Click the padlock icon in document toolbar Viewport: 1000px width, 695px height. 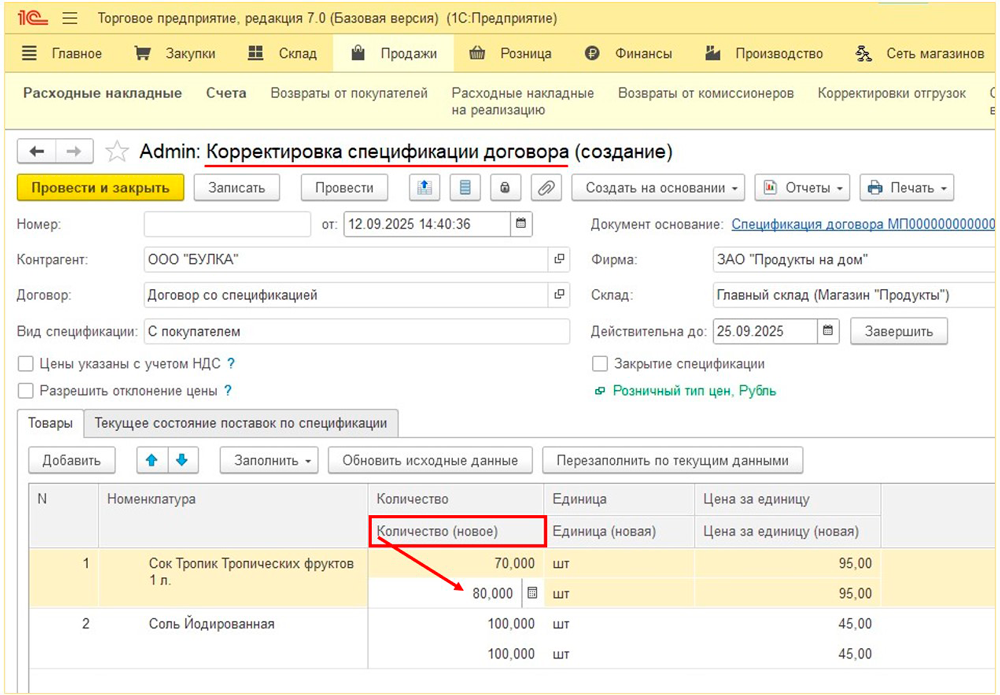(x=505, y=187)
